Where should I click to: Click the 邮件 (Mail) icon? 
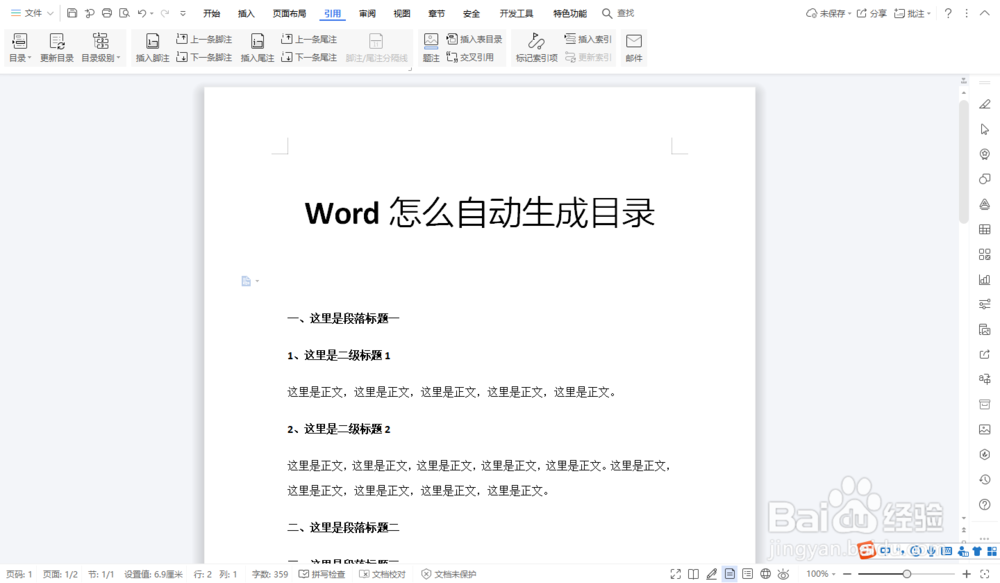click(634, 47)
